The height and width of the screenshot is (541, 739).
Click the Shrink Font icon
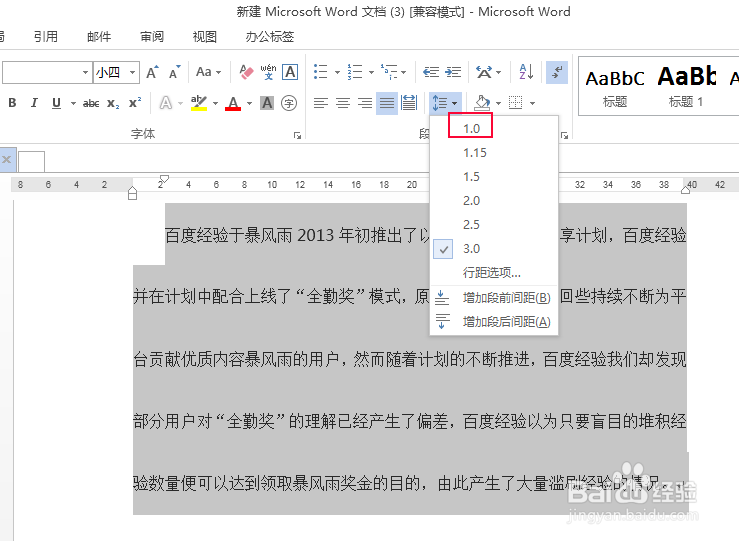[174, 72]
